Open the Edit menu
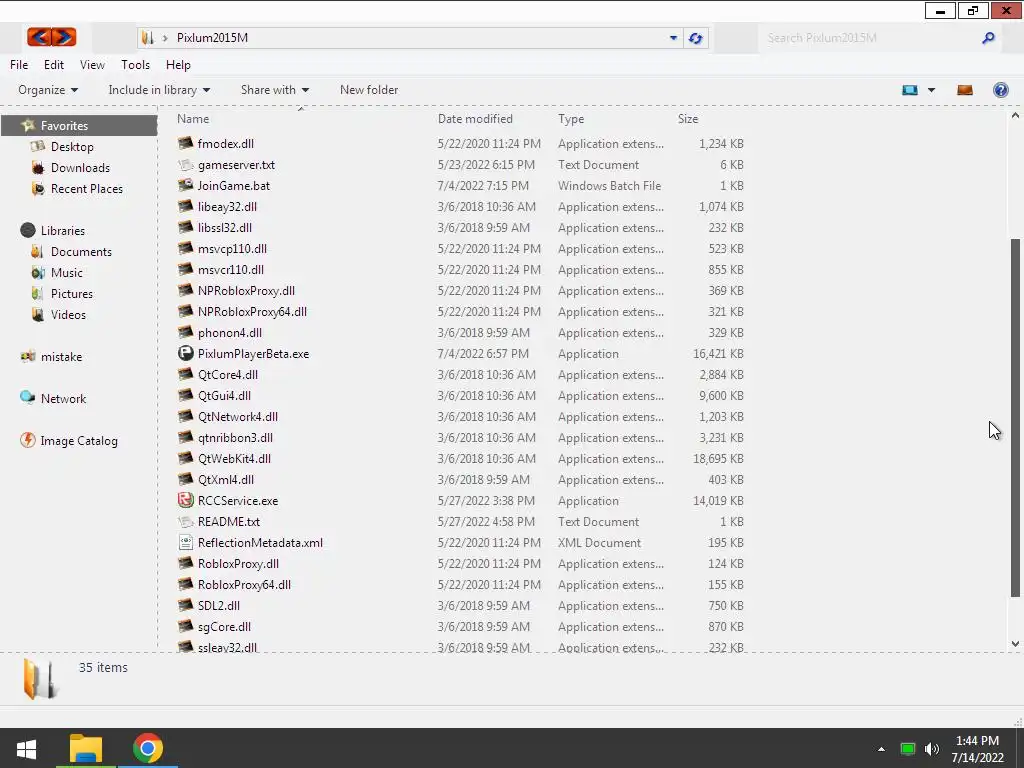 click(x=54, y=65)
